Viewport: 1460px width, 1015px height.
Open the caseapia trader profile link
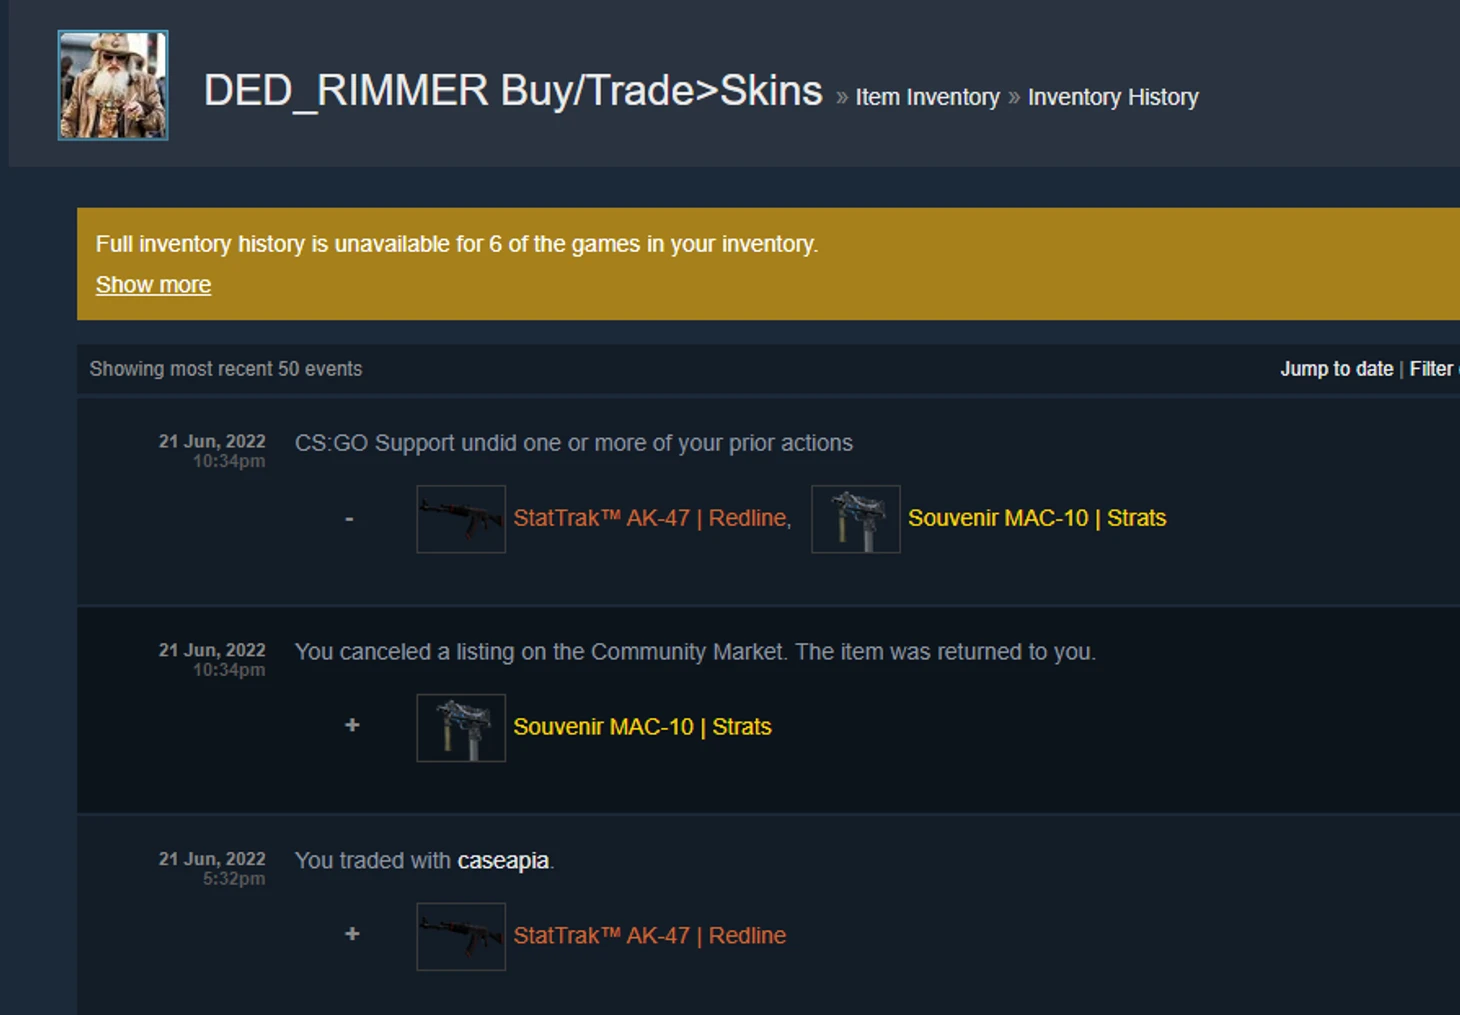(x=503, y=861)
